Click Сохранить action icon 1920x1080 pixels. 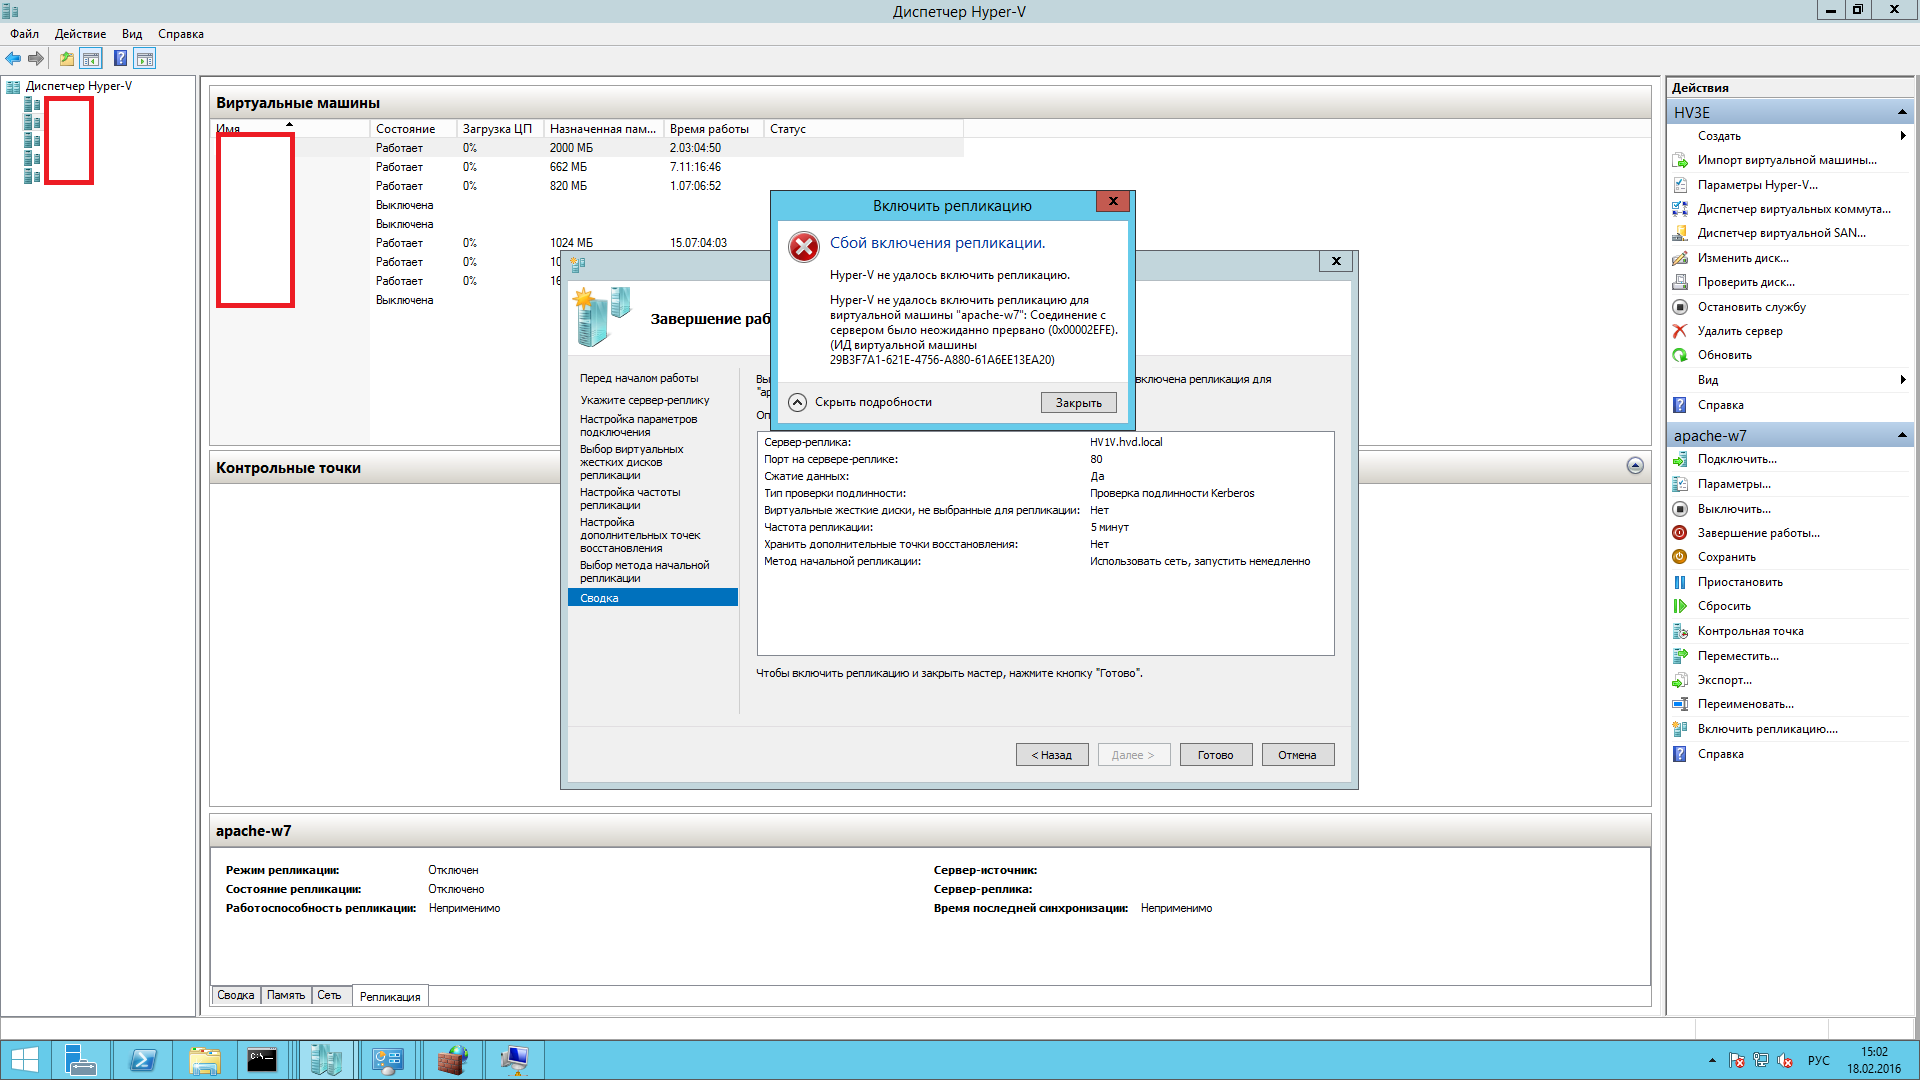coord(1680,557)
